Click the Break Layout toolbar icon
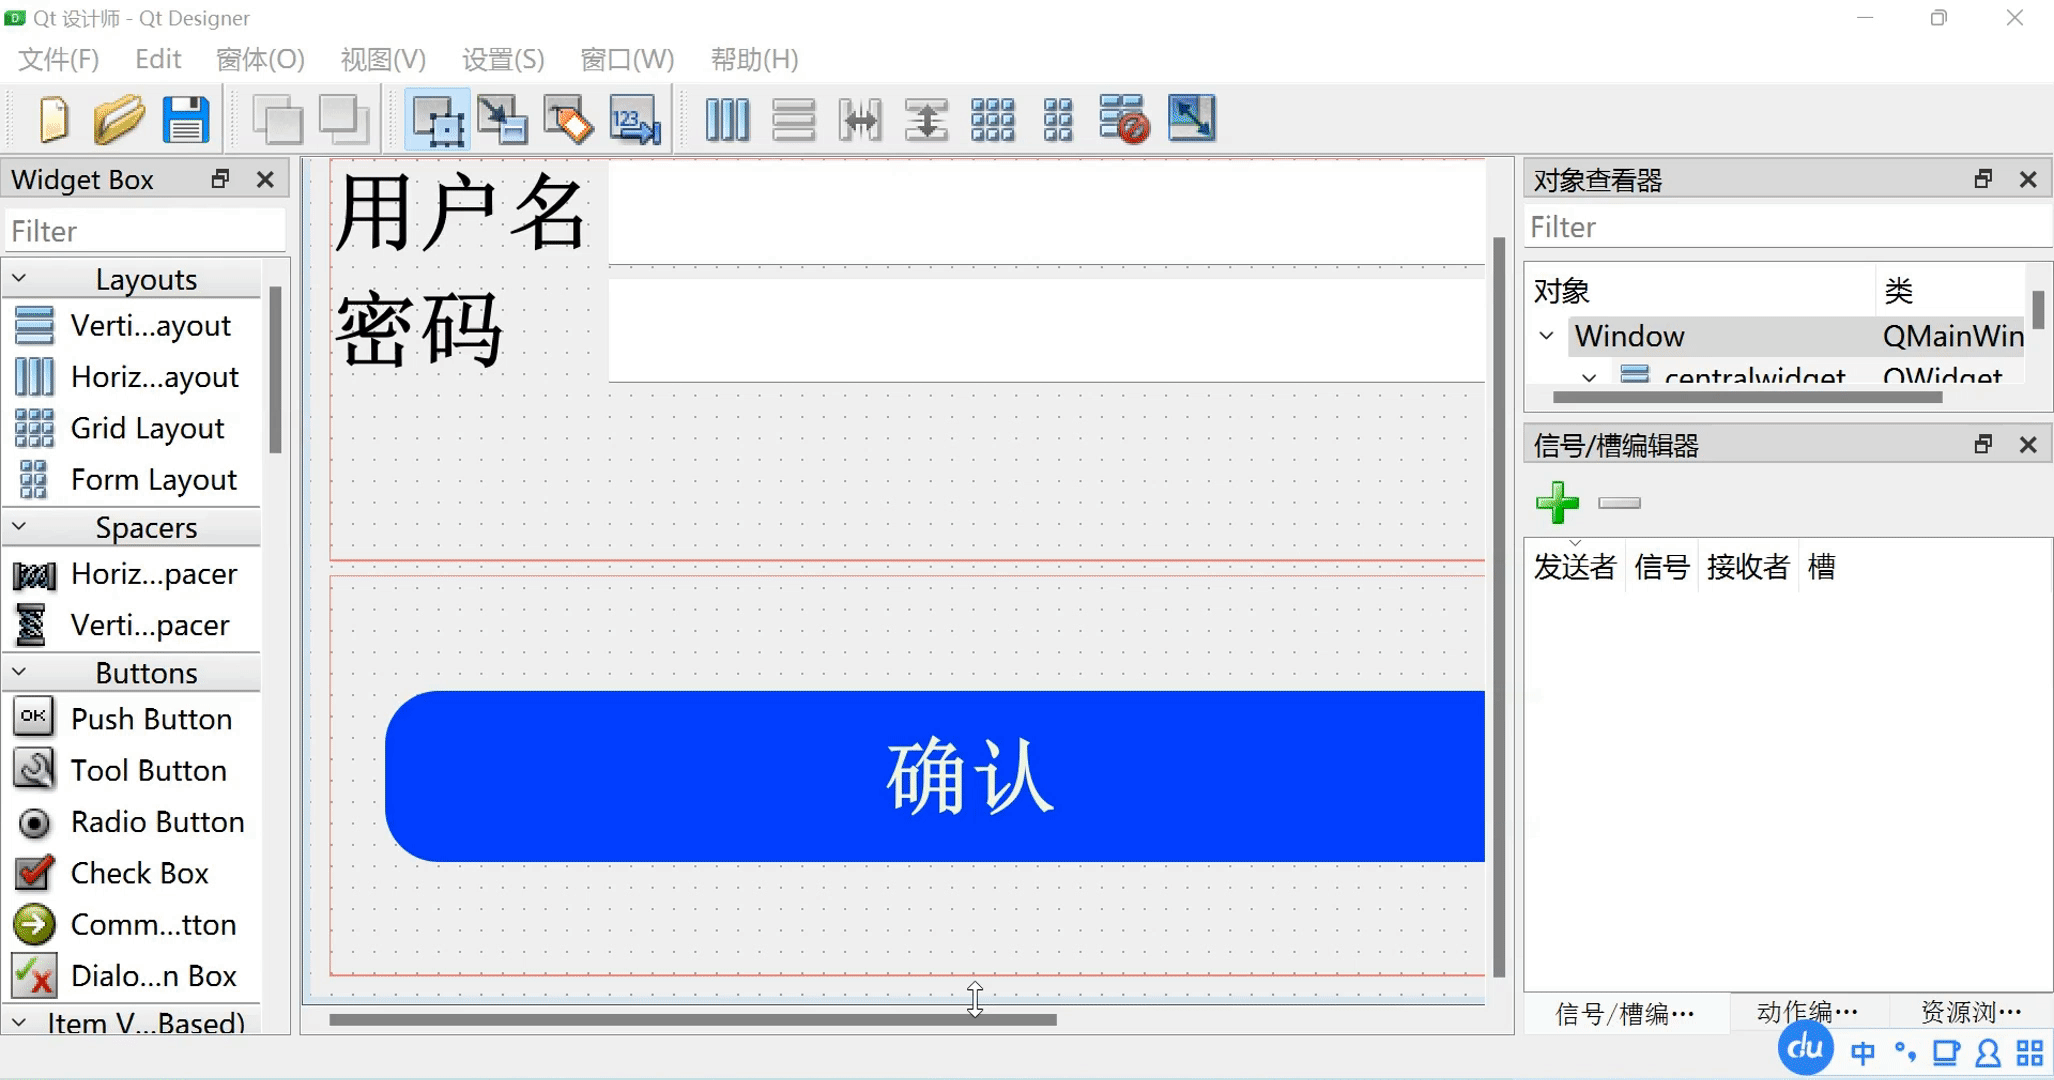This screenshot has width=2054, height=1080. point(1124,120)
